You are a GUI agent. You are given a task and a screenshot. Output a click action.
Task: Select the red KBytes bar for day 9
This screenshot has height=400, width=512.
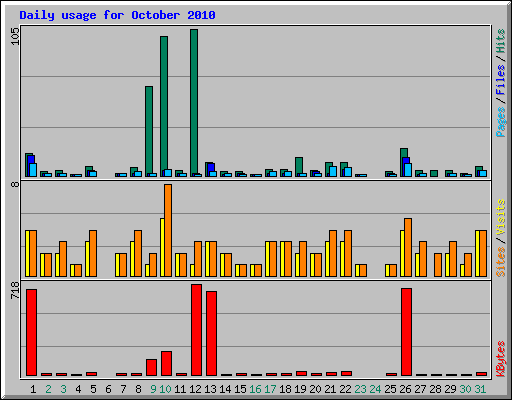(x=151, y=367)
